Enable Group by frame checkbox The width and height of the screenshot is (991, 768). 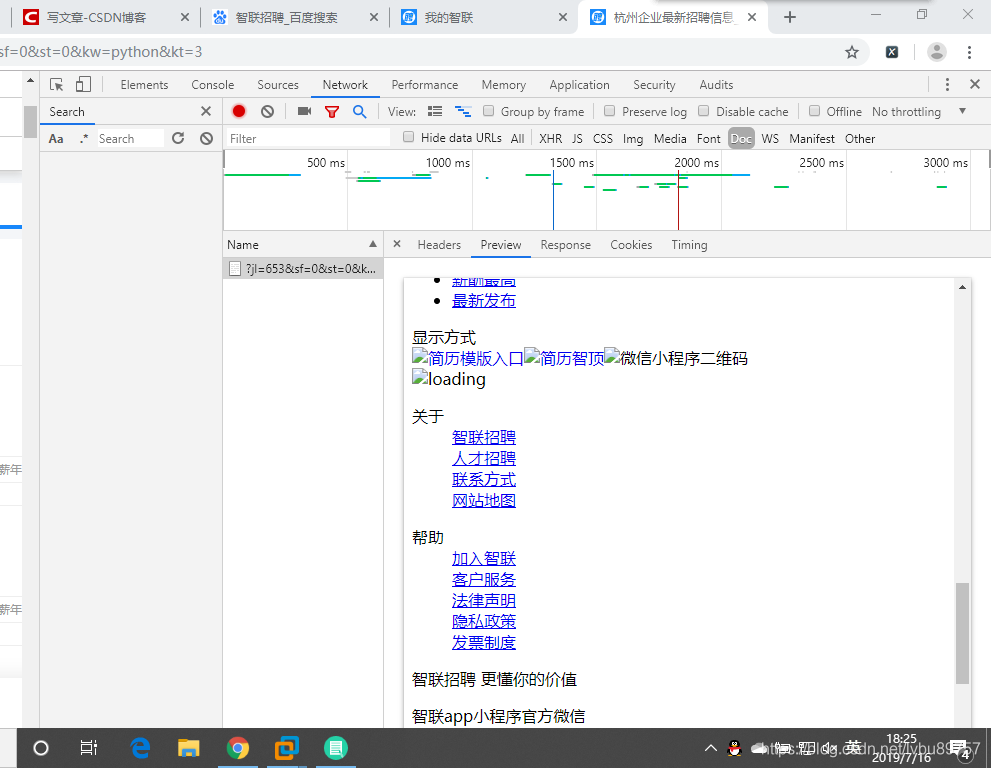point(489,111)
